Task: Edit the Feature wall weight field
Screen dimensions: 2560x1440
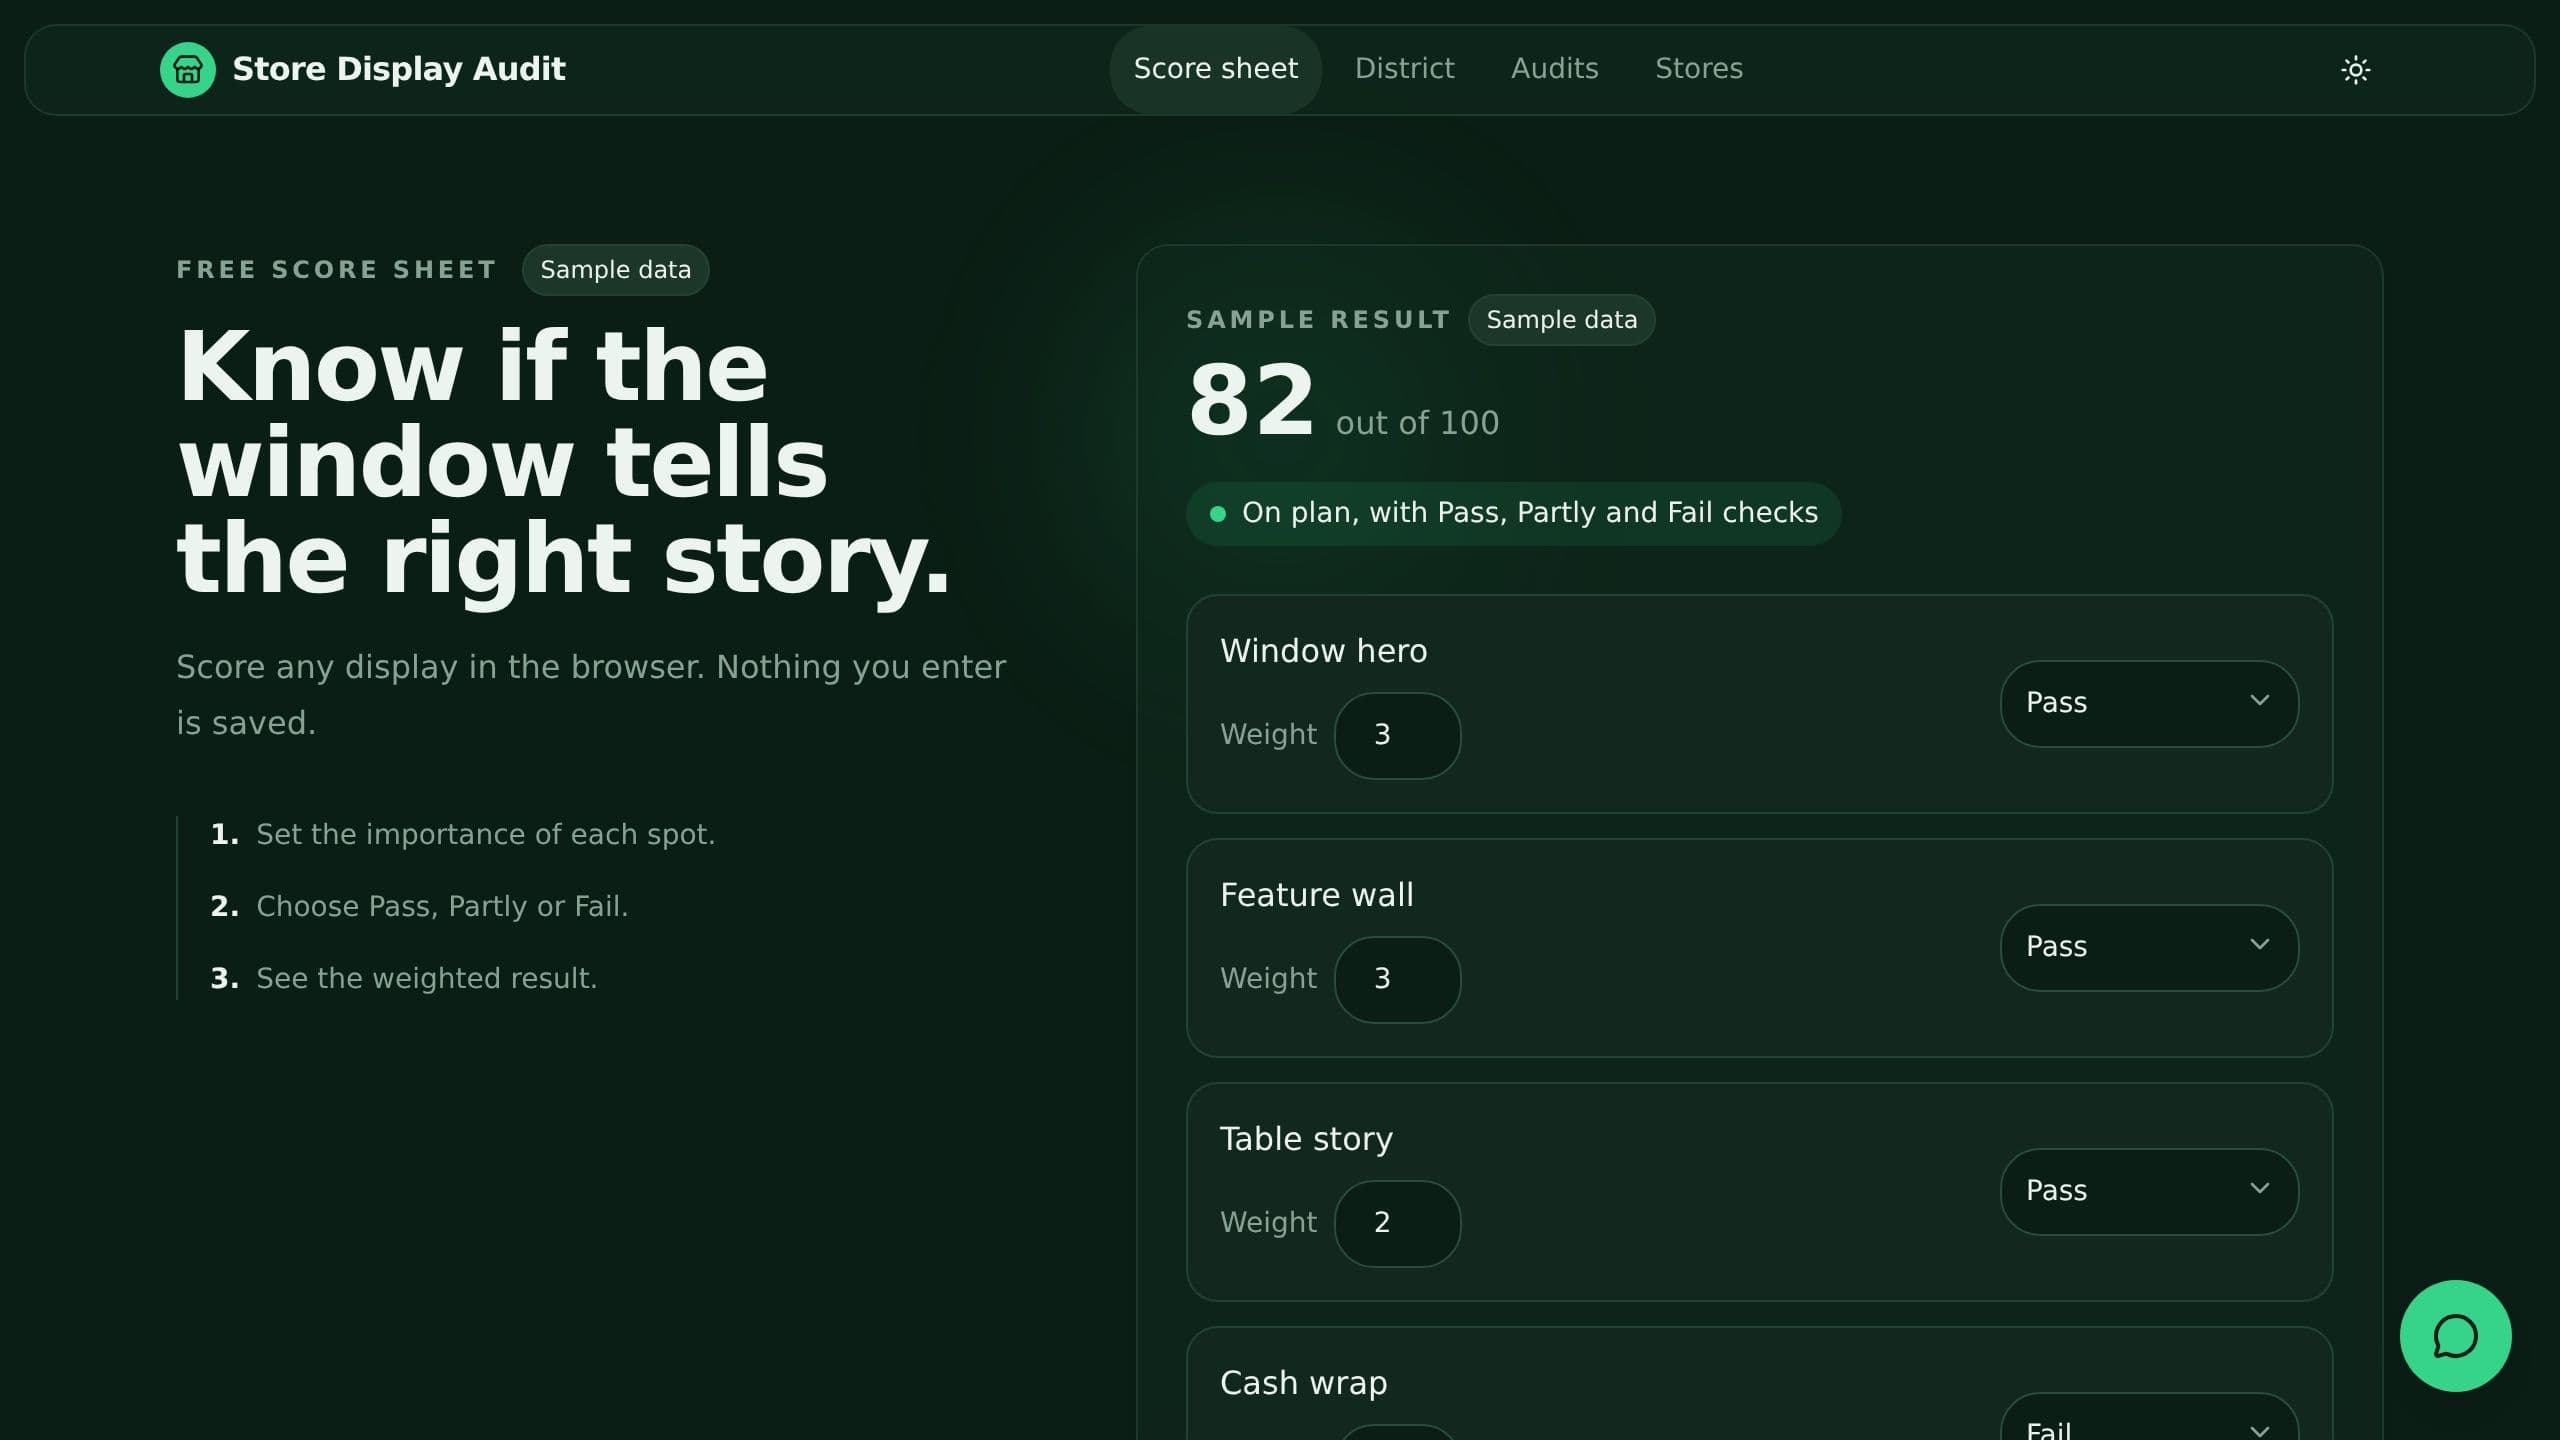Action: coord(1397,979)
